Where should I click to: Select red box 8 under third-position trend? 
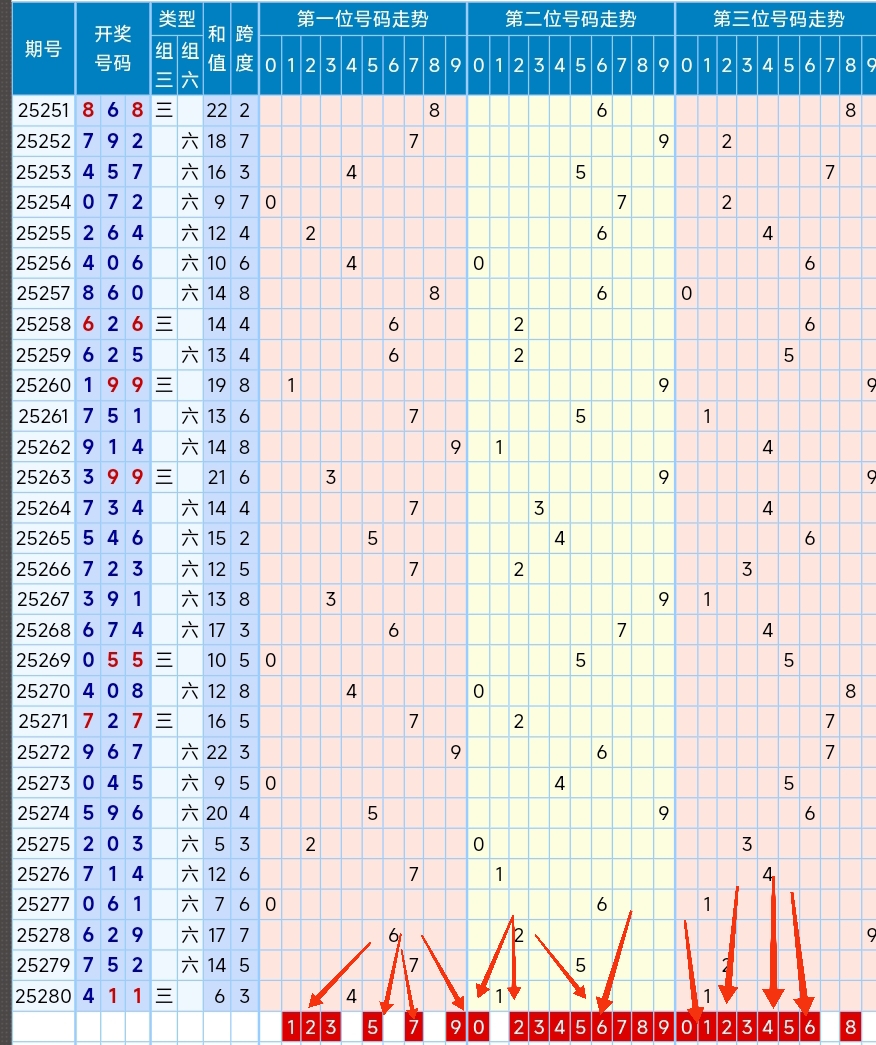coord(850,1026)
